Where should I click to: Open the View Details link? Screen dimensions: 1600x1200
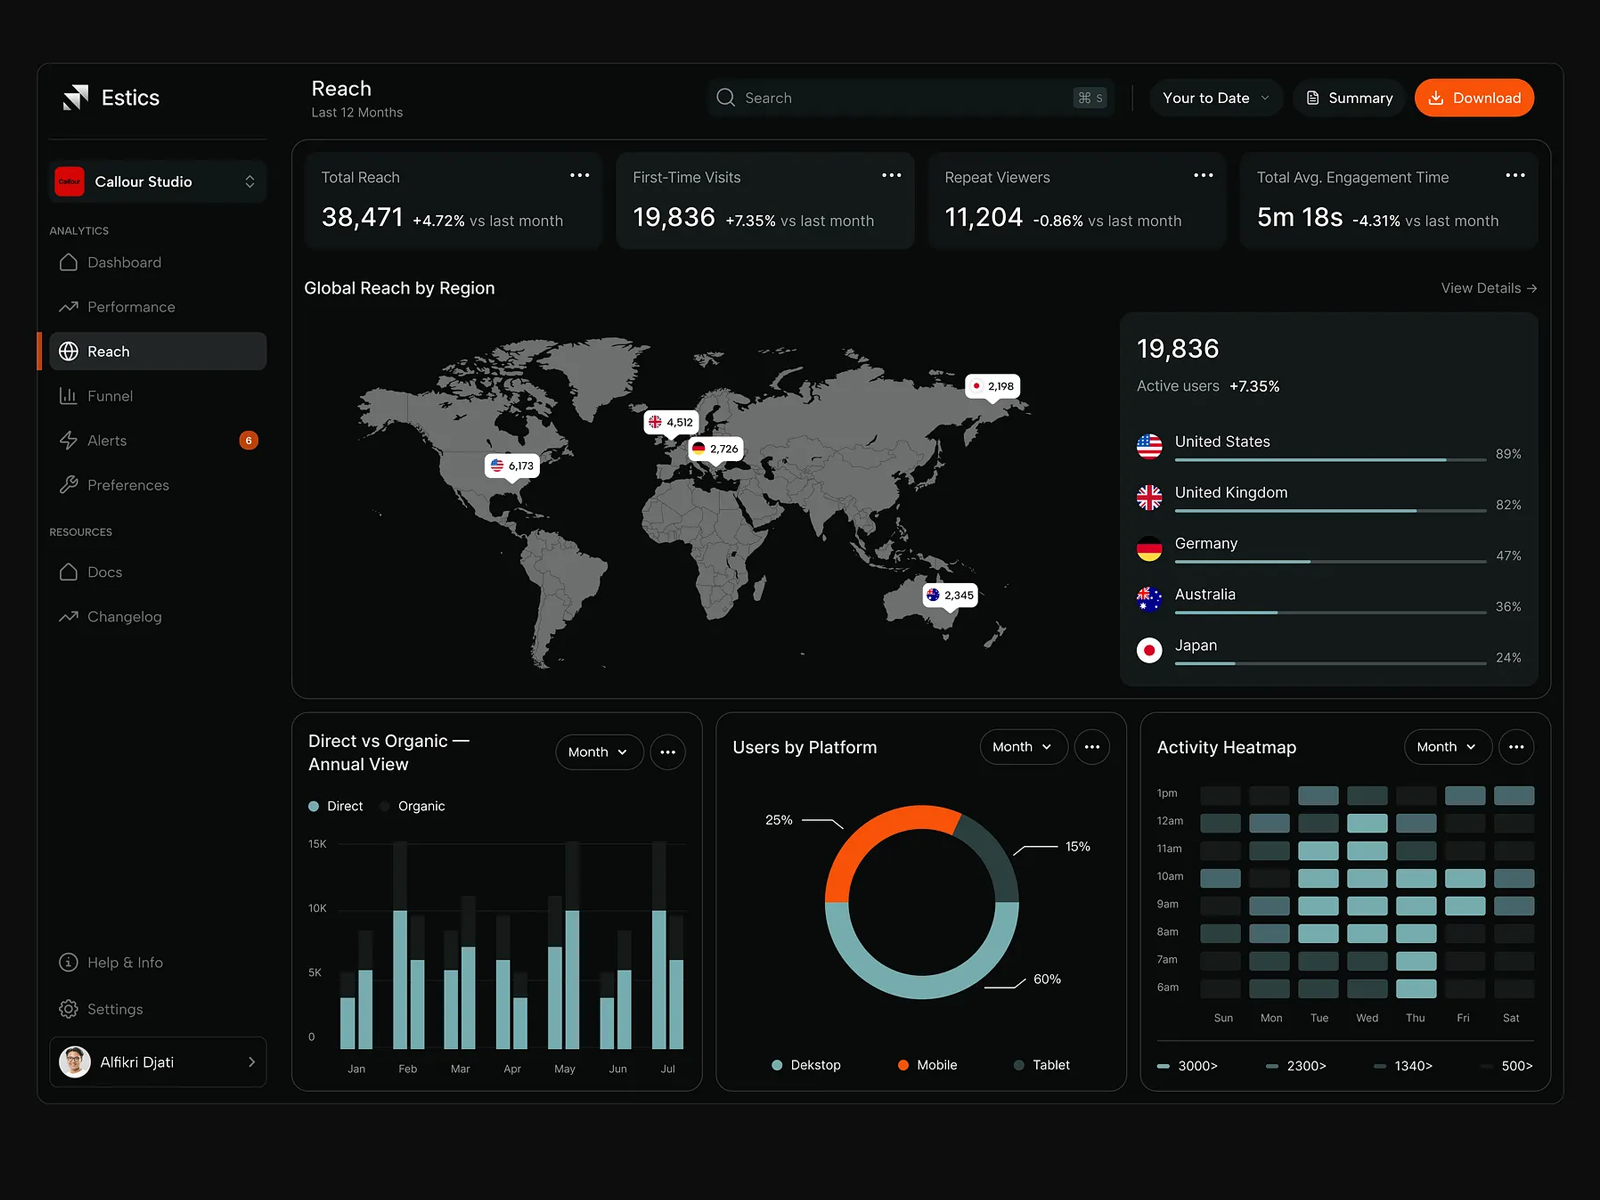click(1489, 288)
